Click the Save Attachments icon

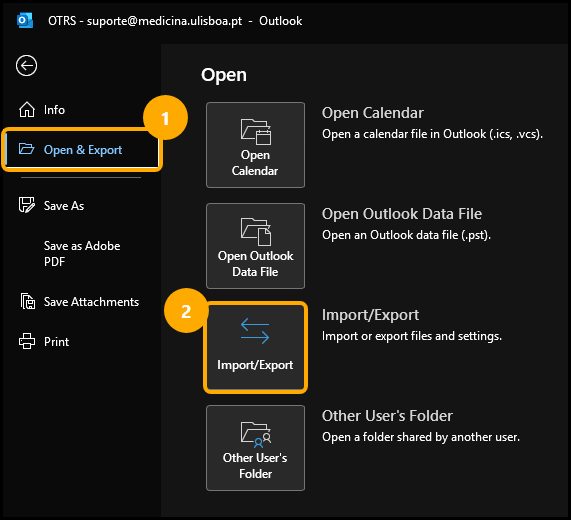pyautogui.click(x=27, y=301)
